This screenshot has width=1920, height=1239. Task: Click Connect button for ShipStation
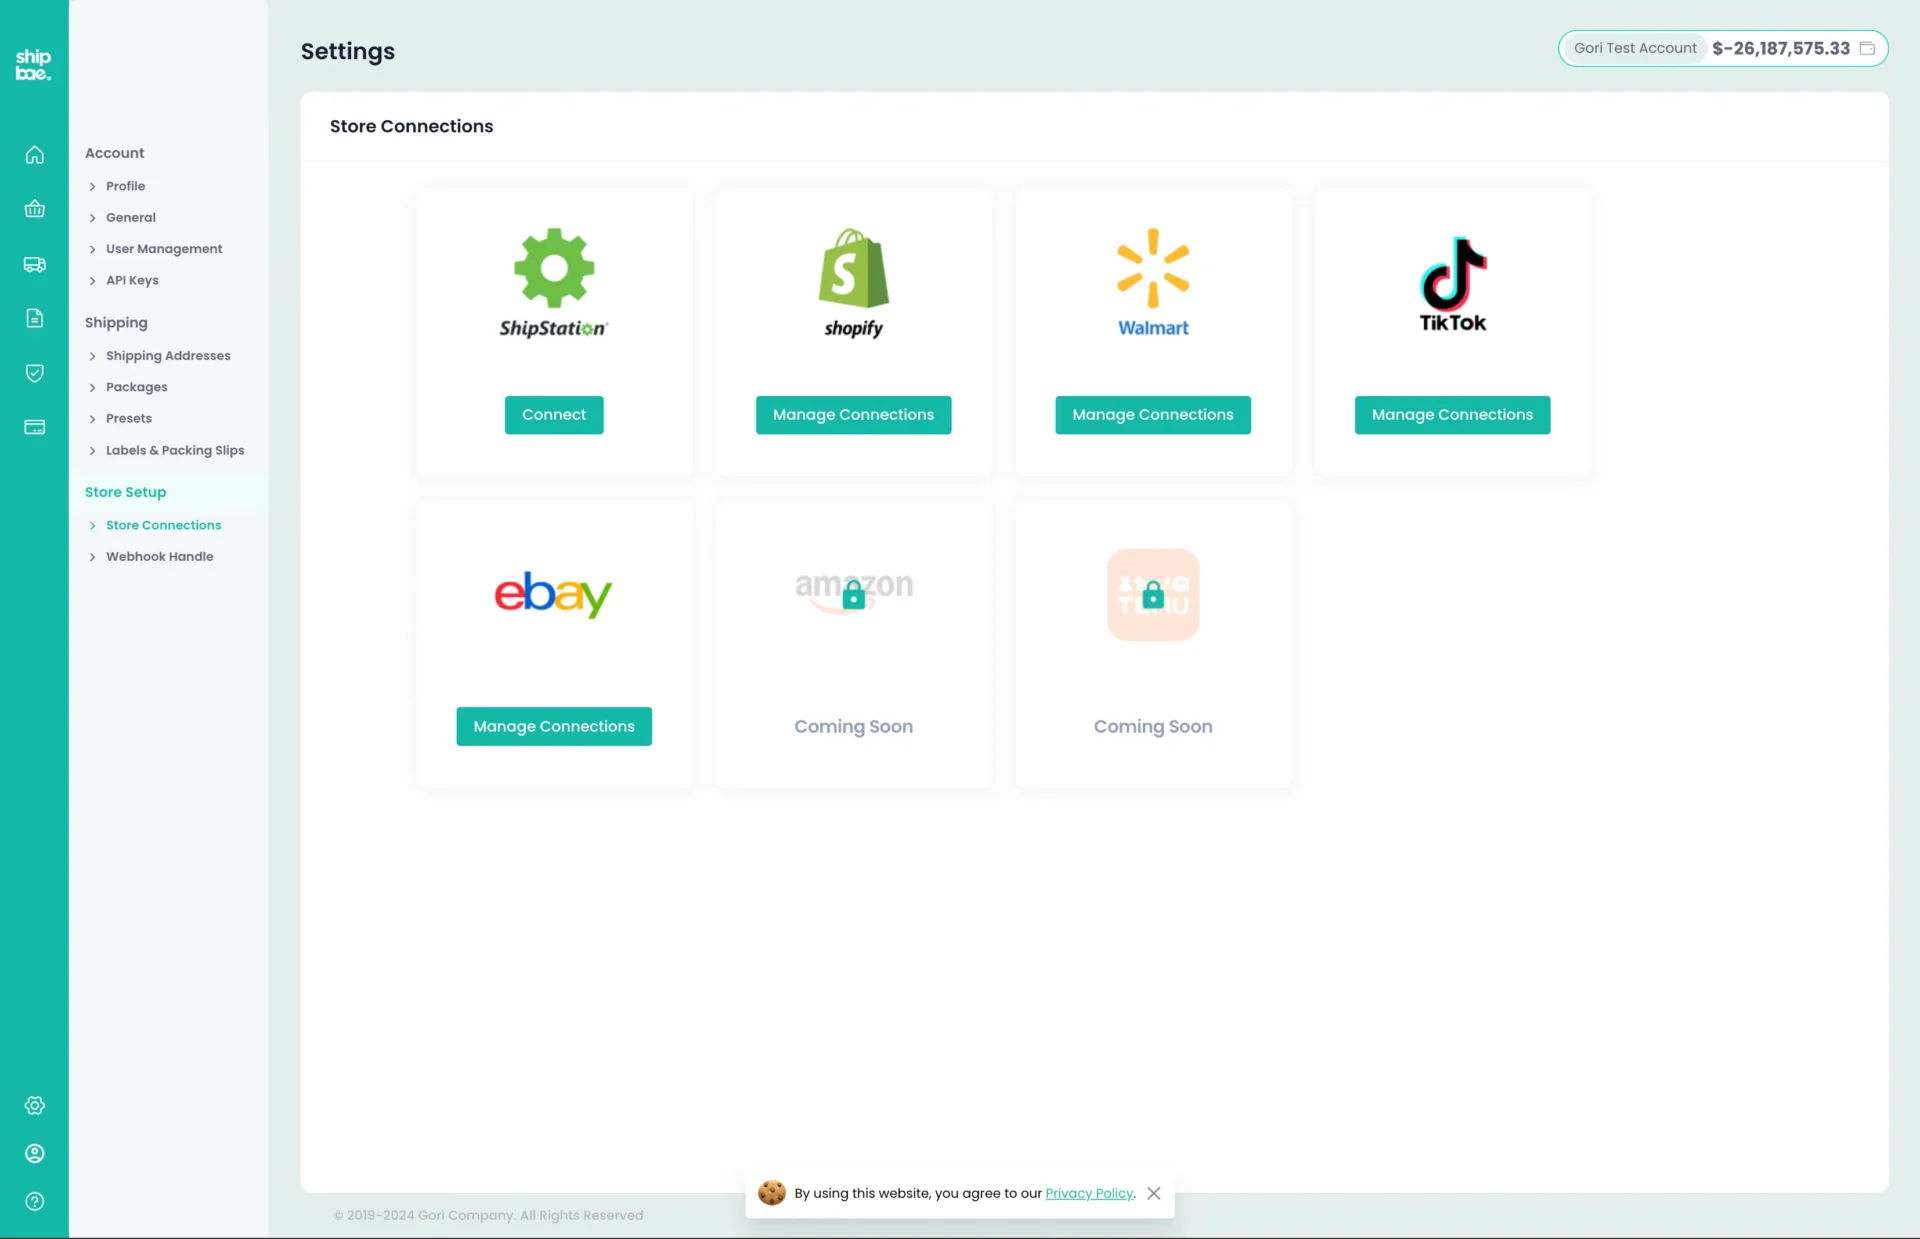pyautogui.click(x=554, y=414)
